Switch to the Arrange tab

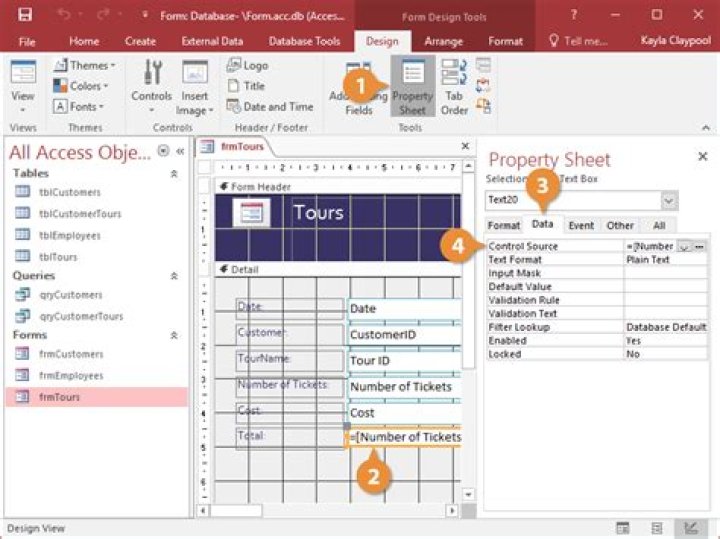(x=444, y=41)
